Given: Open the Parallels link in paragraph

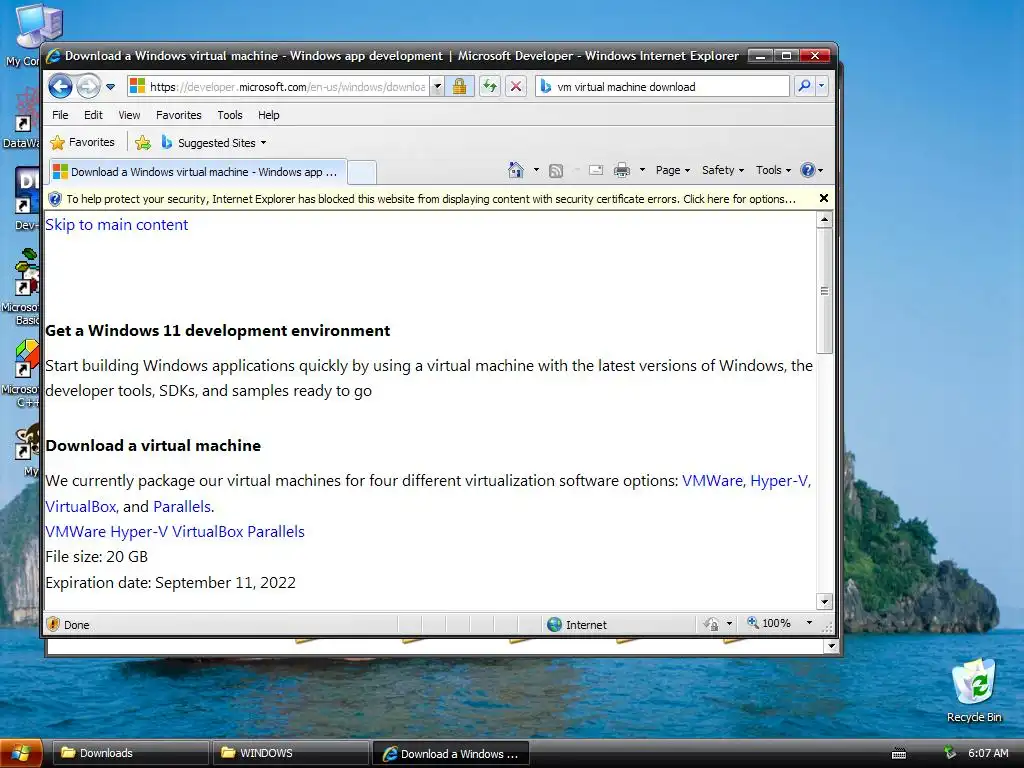Looking at the screenshot, I should pos(182,507).
